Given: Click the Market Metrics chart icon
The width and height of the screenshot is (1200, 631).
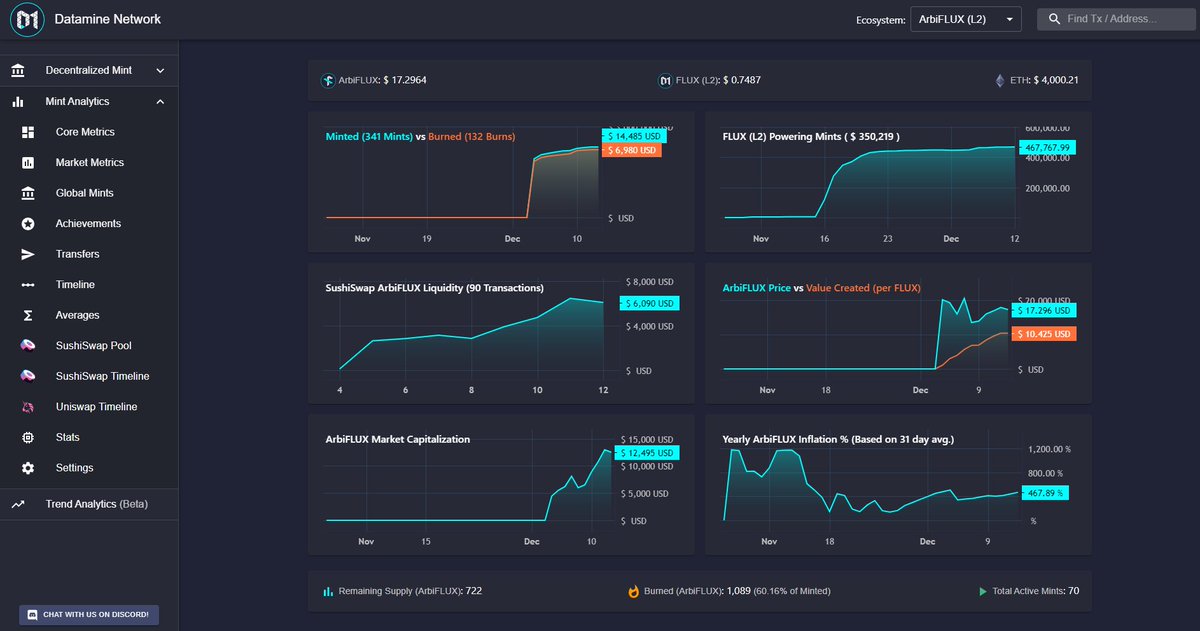Looking at the screenshot, I should 28,163.
